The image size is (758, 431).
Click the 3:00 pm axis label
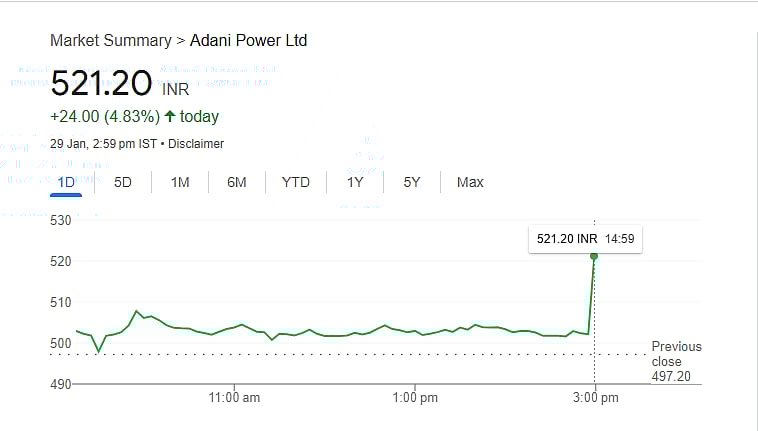click(595, 398)
